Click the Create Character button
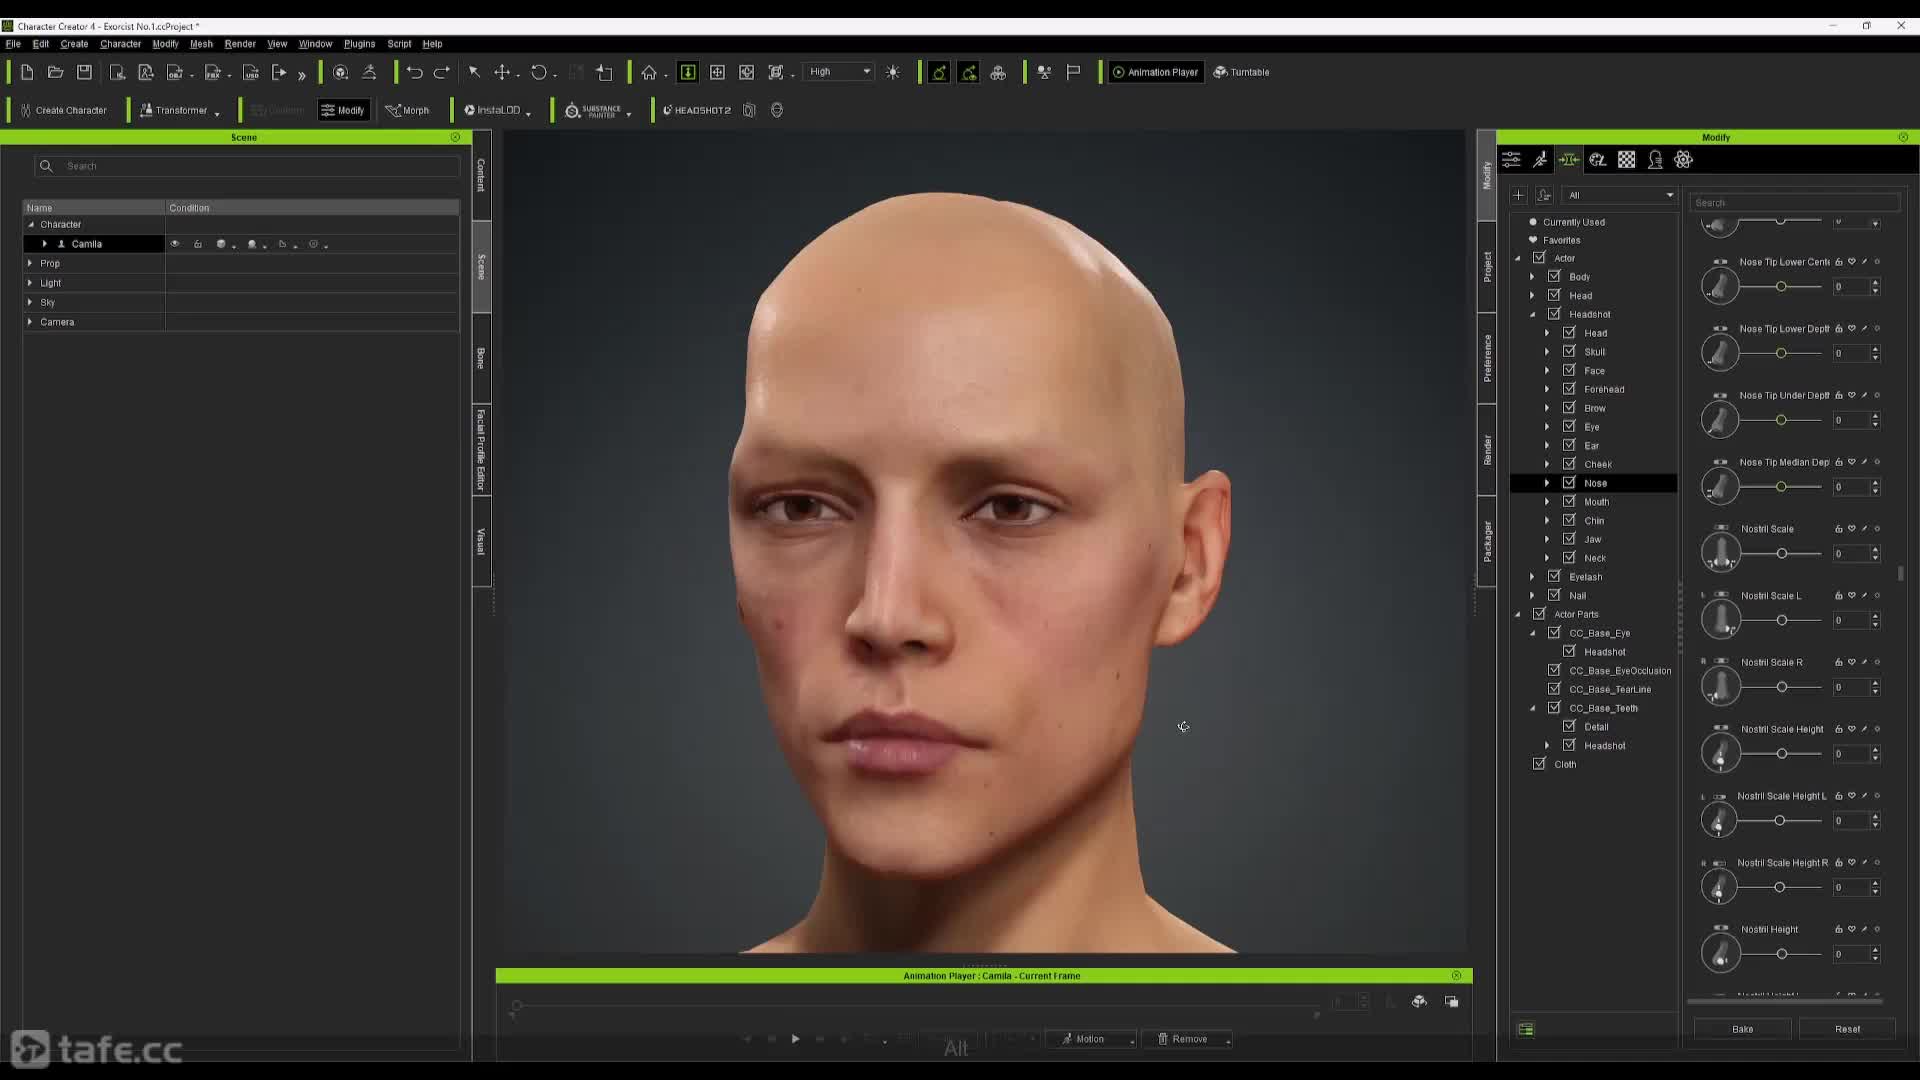The height and width of the screenshot is (1080, 1920). coord(63,110)
